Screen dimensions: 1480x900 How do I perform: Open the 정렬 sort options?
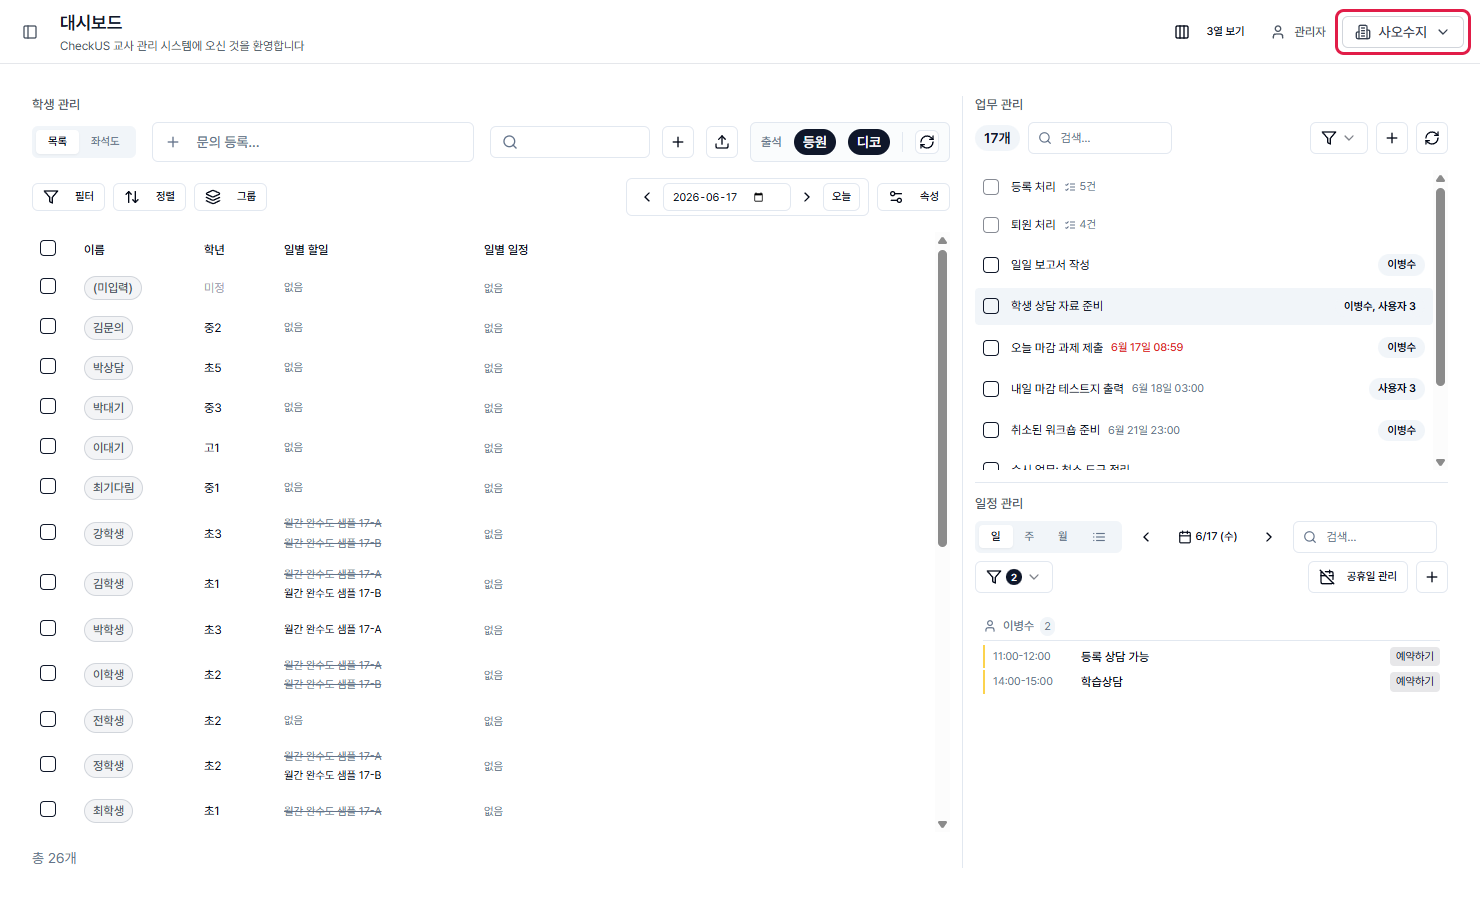tap(150, 197)
